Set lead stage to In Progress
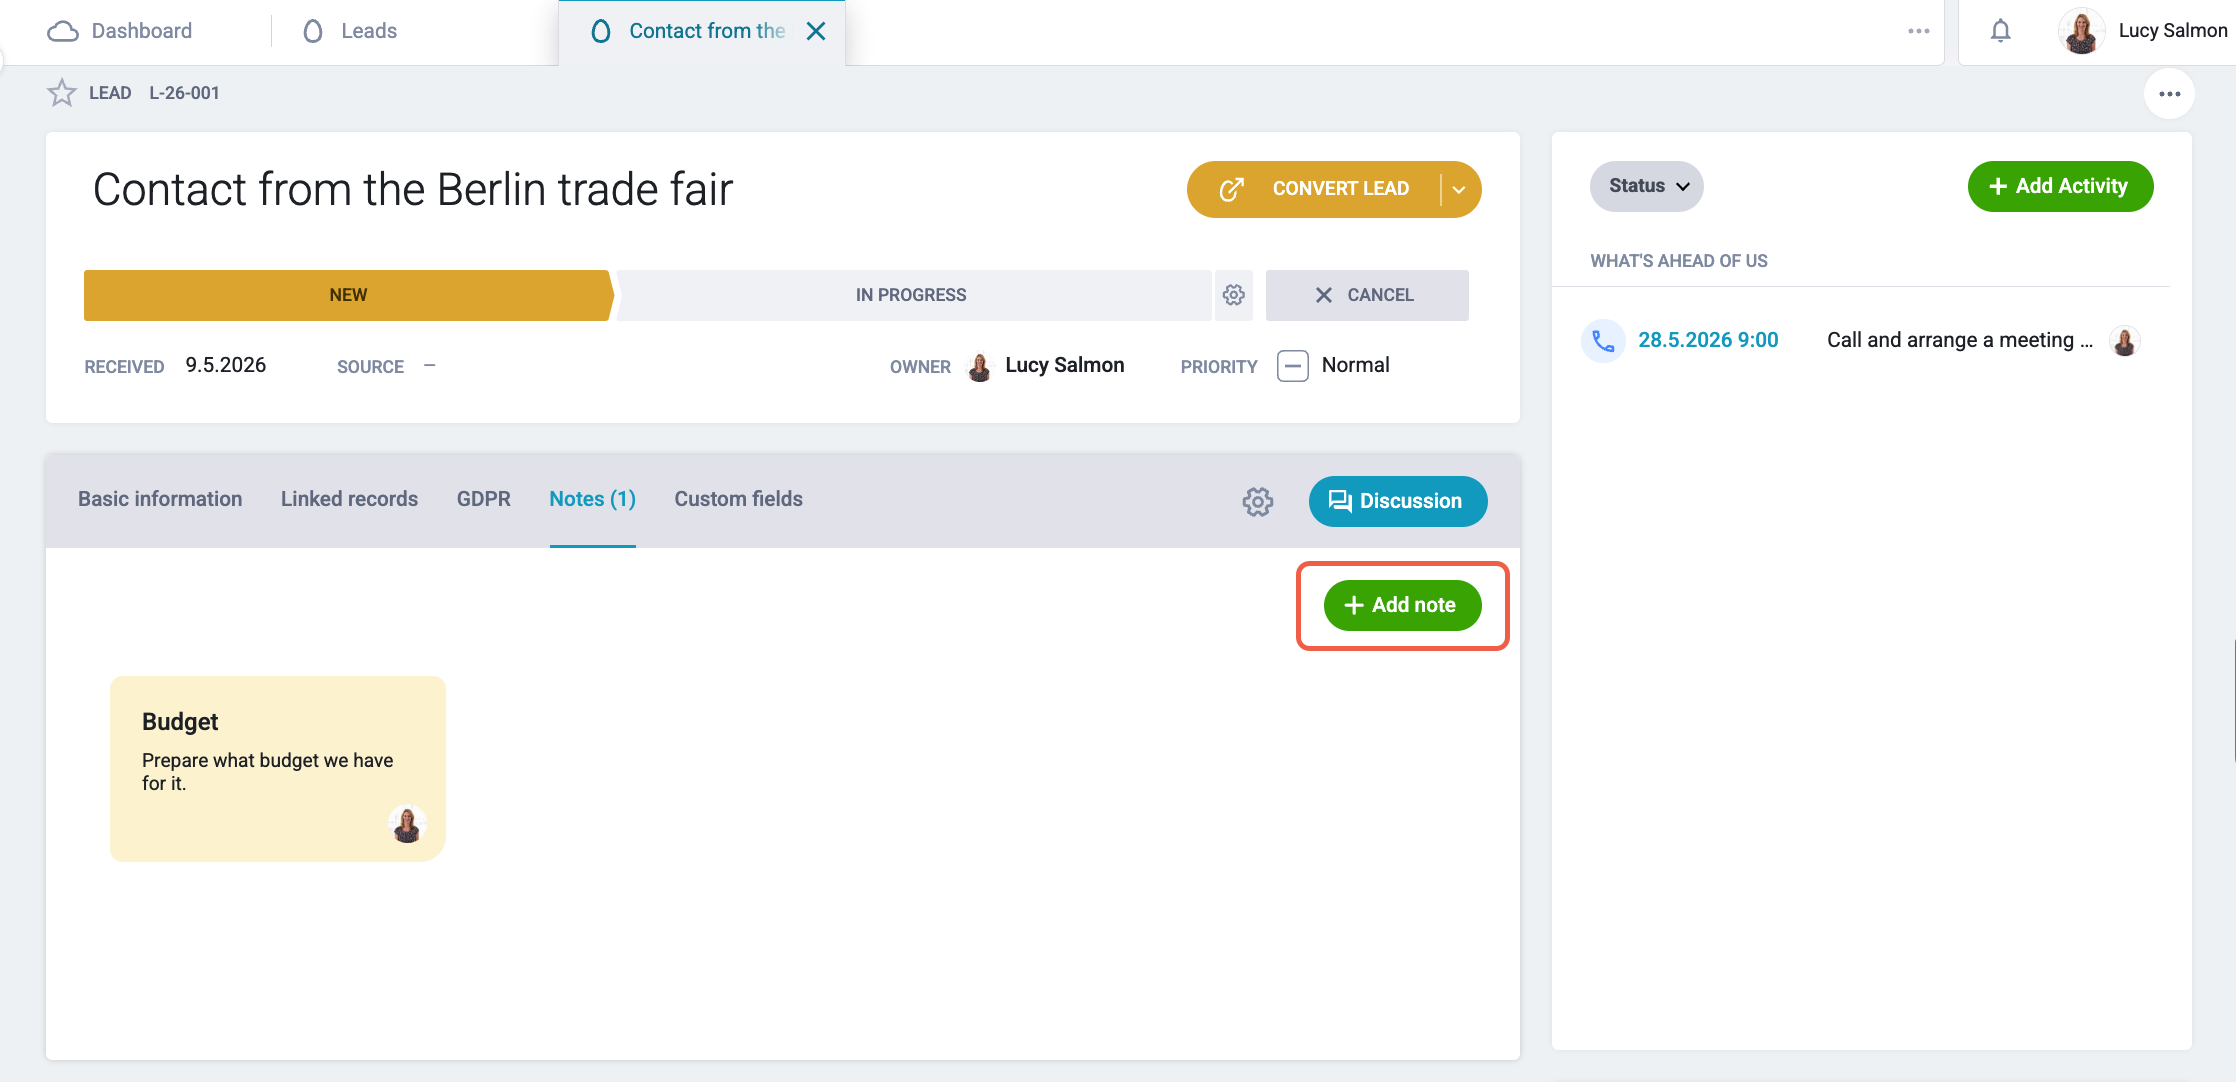Image resolution: width=2236 pixels, height=1082 pixels. click(x=911, y=295)
